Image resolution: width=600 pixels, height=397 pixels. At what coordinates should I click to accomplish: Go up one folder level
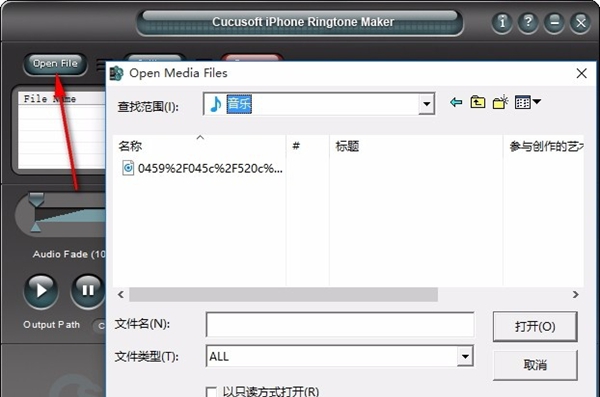pos(478,102)
